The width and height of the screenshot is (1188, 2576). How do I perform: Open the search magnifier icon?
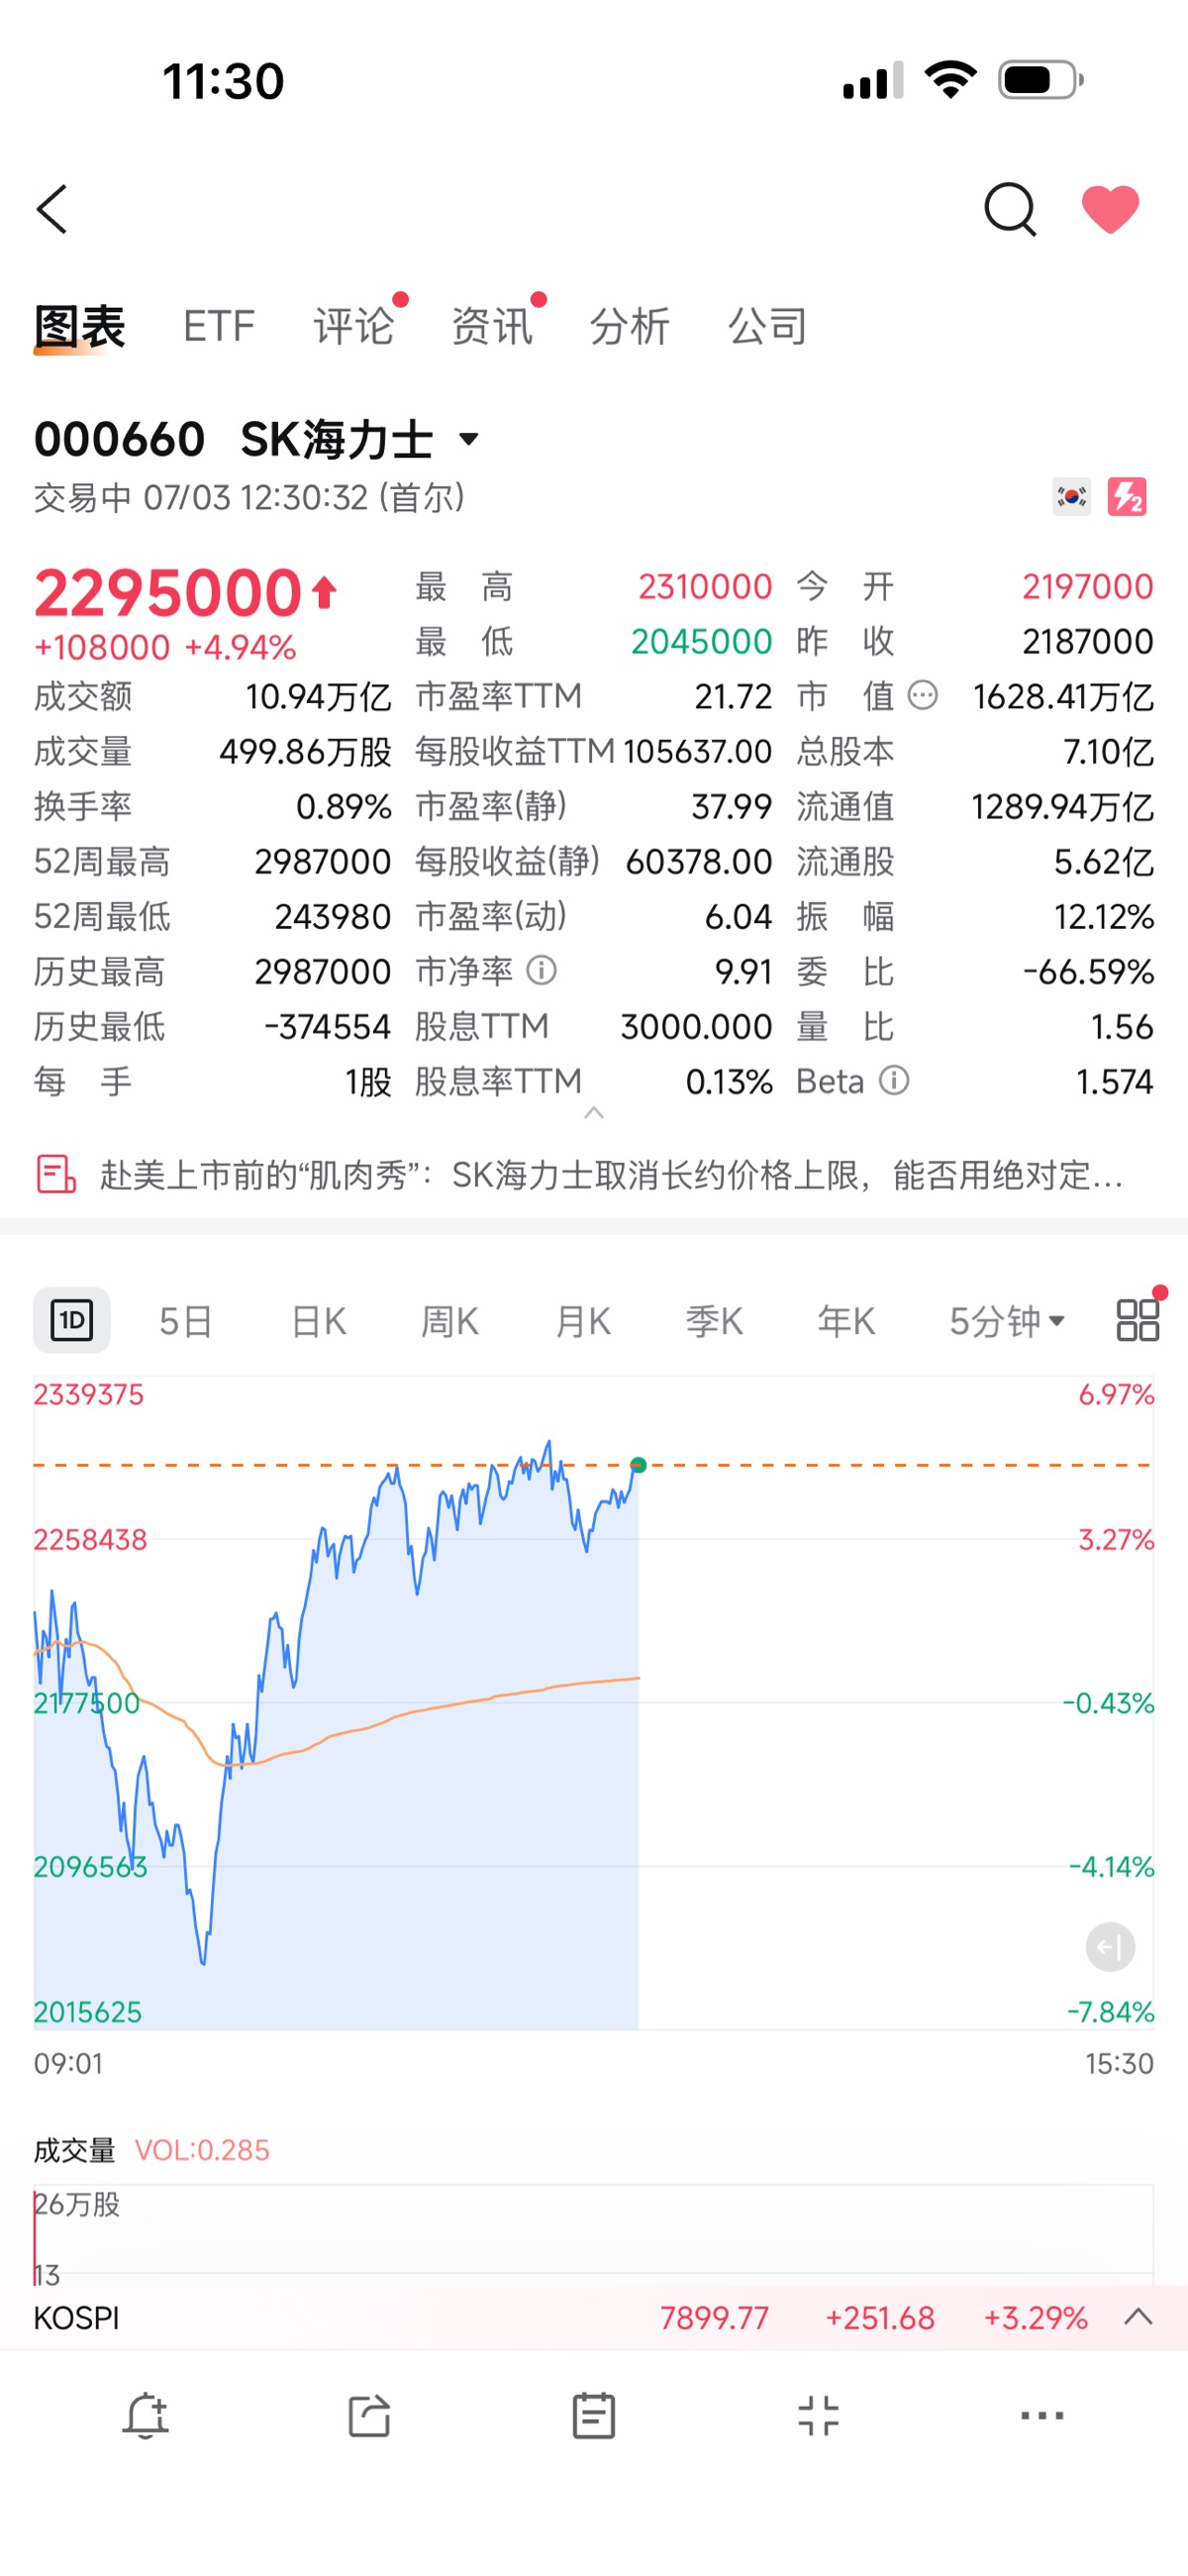1010,209
